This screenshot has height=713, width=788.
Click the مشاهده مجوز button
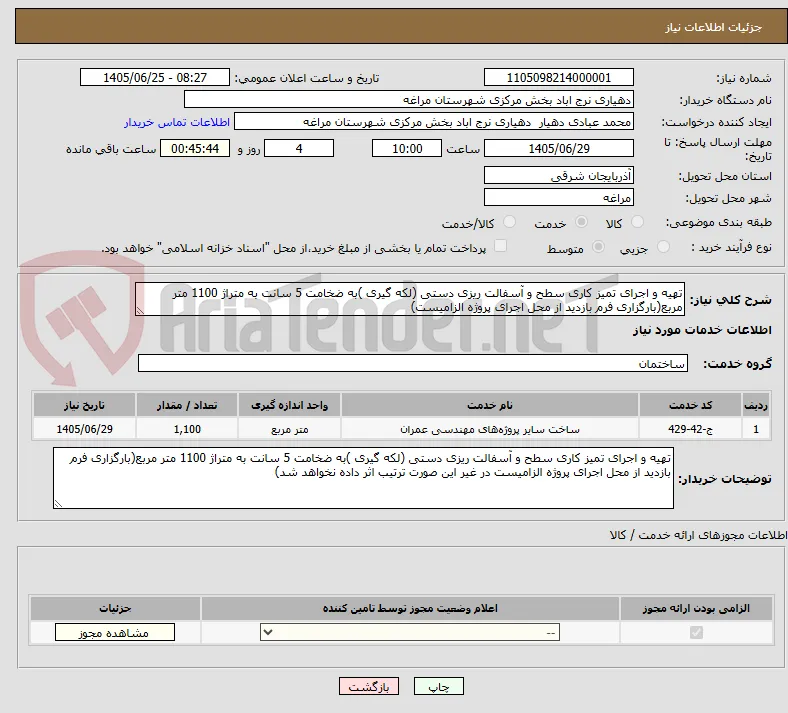115,633
